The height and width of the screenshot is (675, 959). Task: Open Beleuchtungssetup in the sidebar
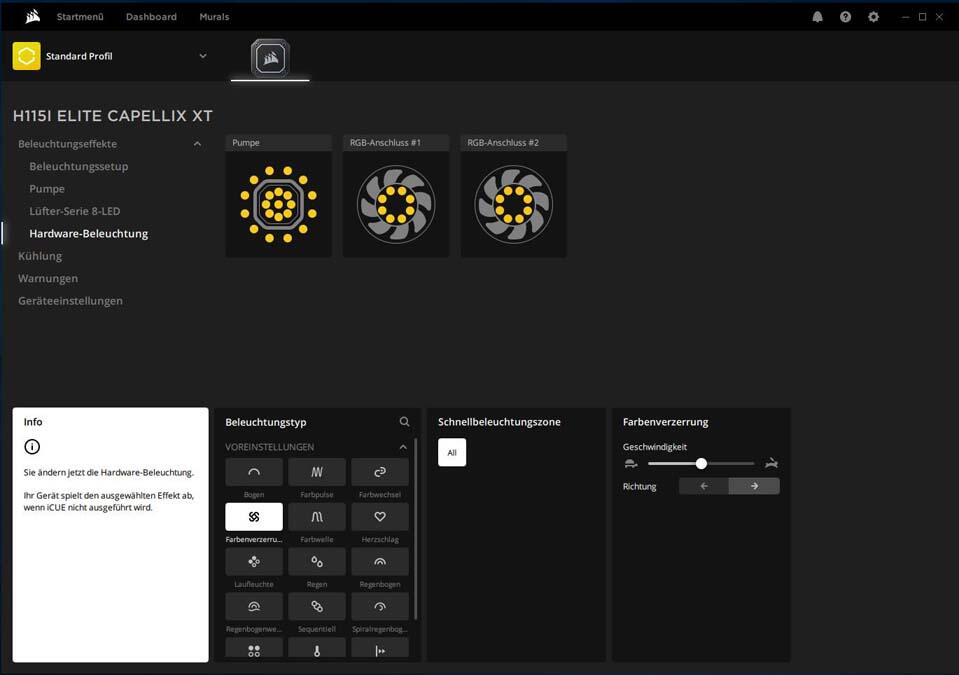click(x=79, y=166)
